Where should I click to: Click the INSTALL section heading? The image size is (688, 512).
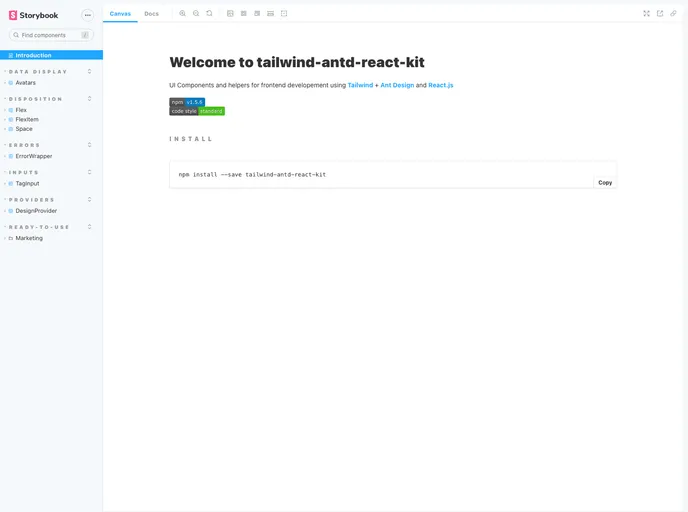191,139
